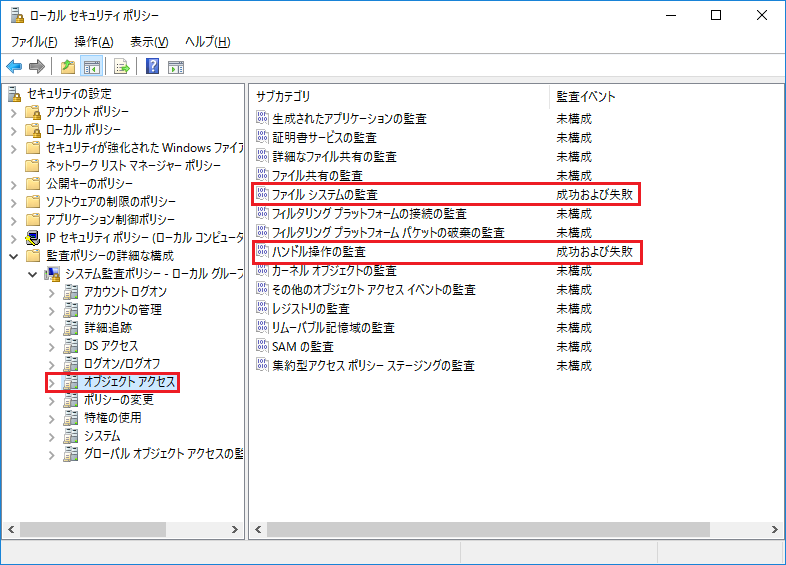Open the ヘルプ(H) menu

(208, 42)
